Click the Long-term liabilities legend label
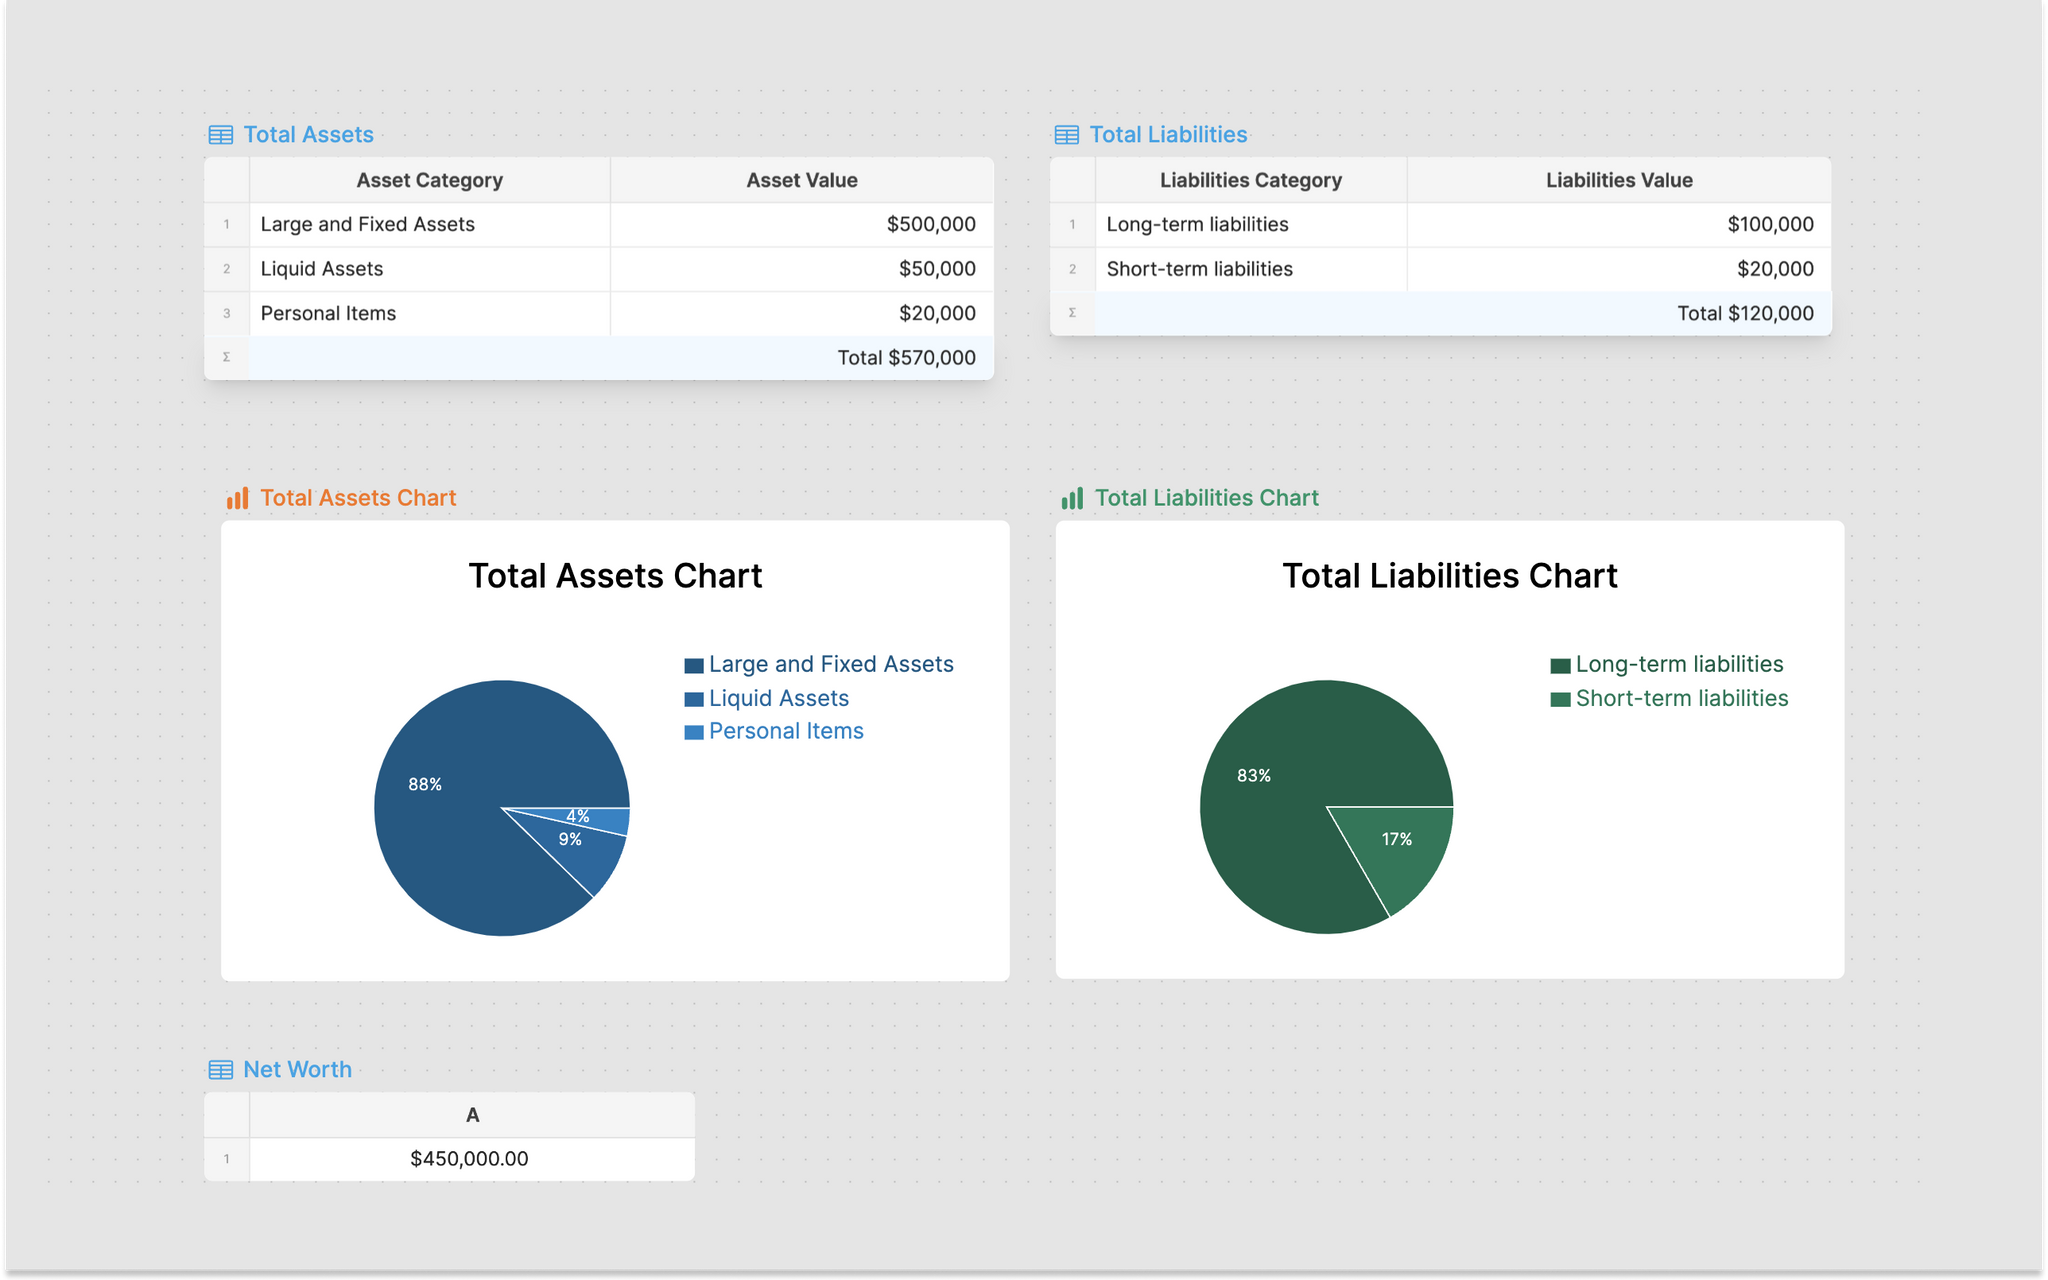 pyautogui.click(x=1679, y=665)
